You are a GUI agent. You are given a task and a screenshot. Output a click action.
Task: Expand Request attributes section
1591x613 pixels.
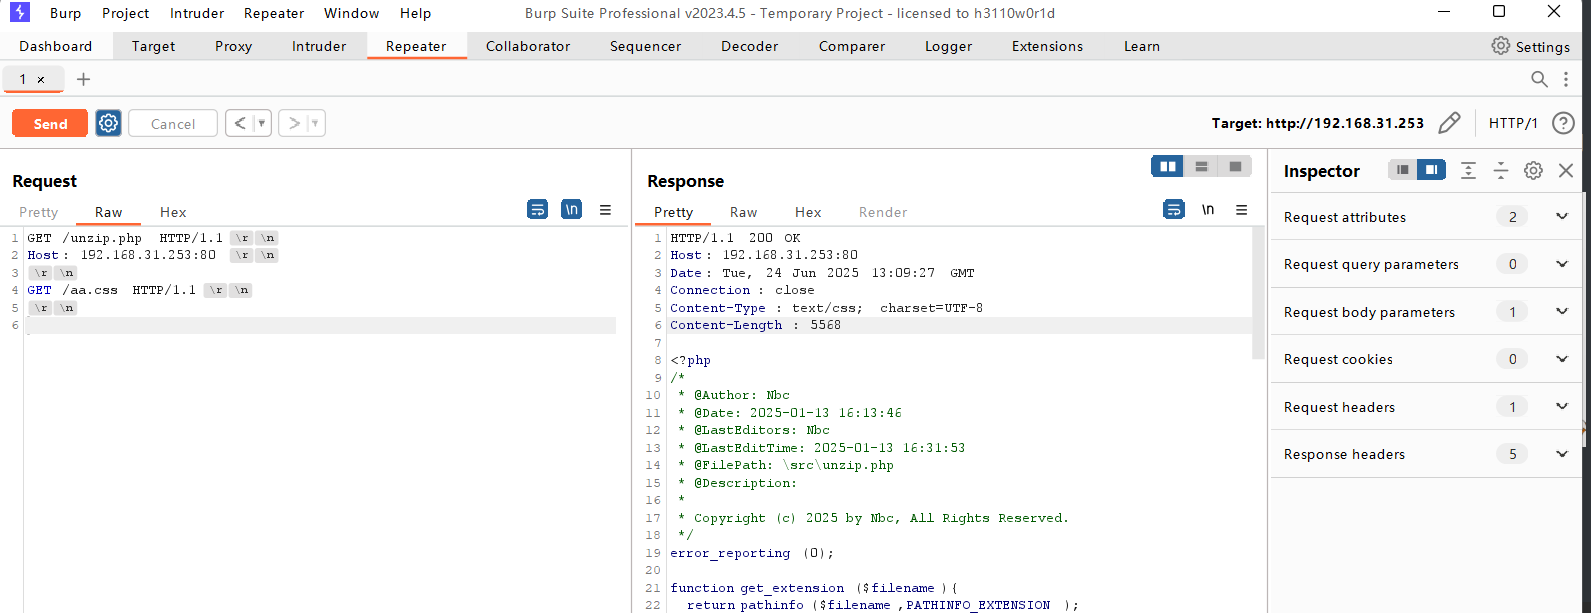click(x=1562, y=217)
